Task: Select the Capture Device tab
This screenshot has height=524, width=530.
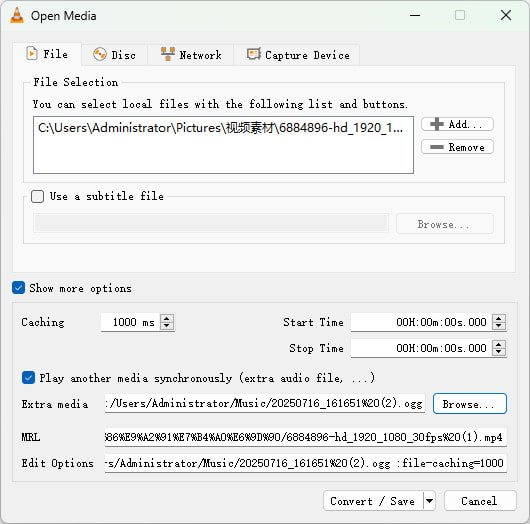Action: coord(297,55)
